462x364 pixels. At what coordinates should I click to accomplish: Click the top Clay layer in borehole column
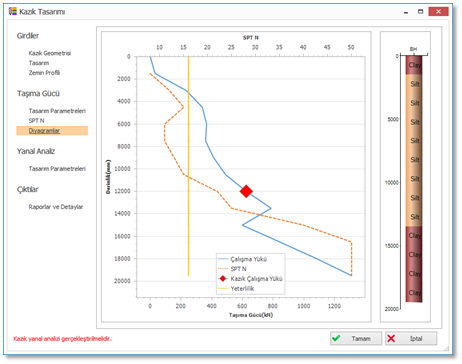414,65
